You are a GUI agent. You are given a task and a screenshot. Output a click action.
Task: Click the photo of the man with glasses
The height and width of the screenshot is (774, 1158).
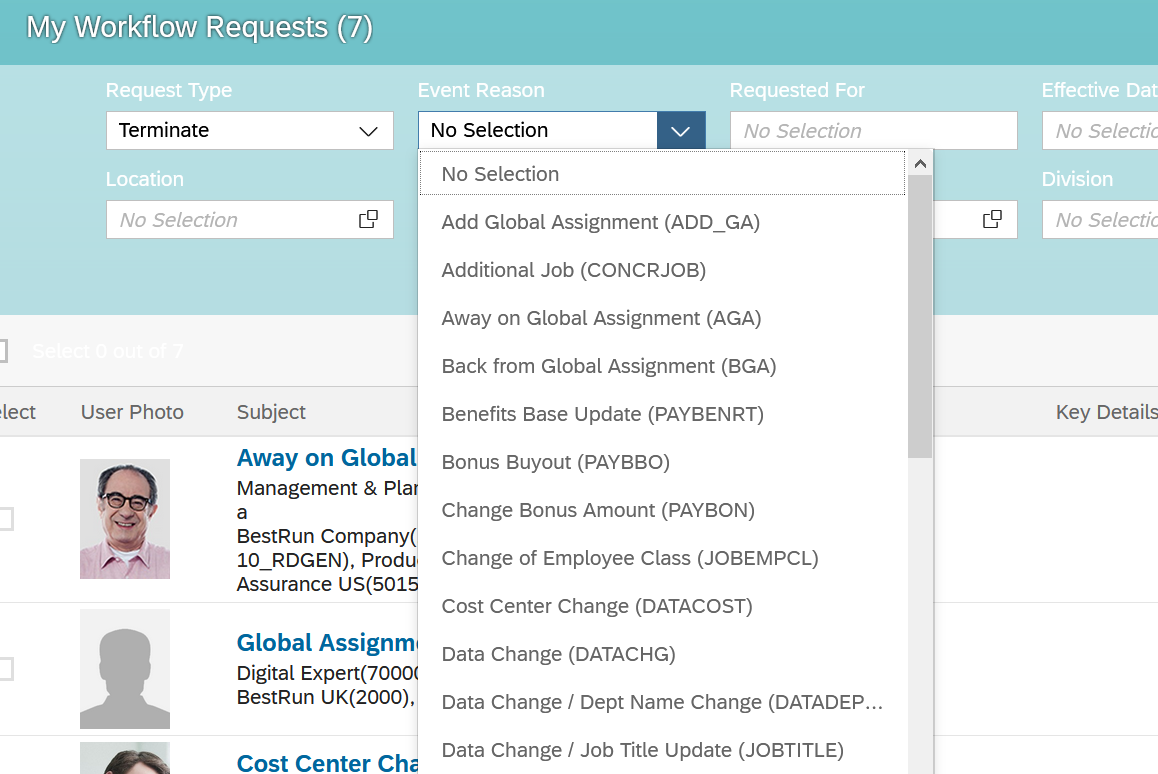[125, 518]
